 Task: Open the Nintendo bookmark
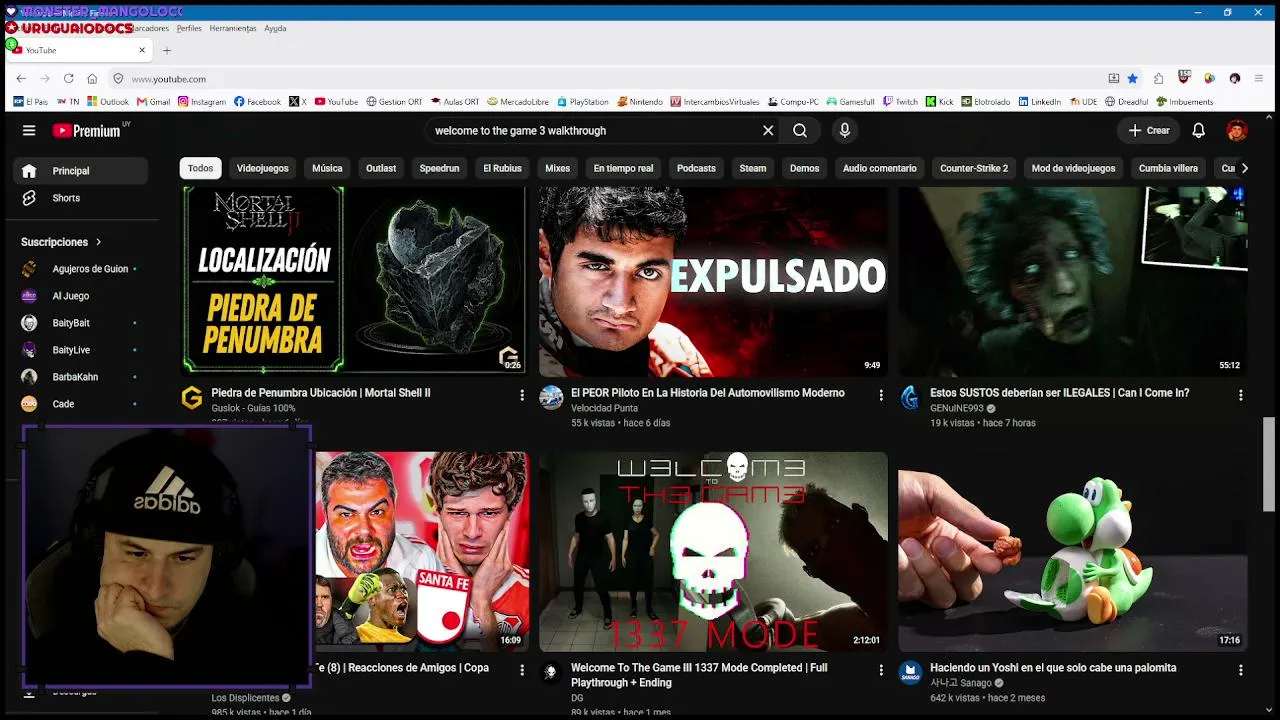point(640,101)
